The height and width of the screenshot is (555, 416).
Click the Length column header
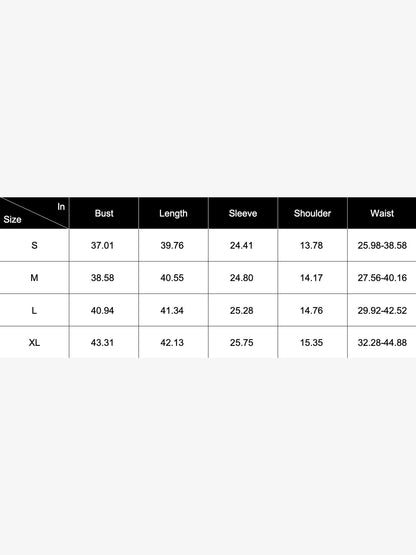[x=173, y=213]
